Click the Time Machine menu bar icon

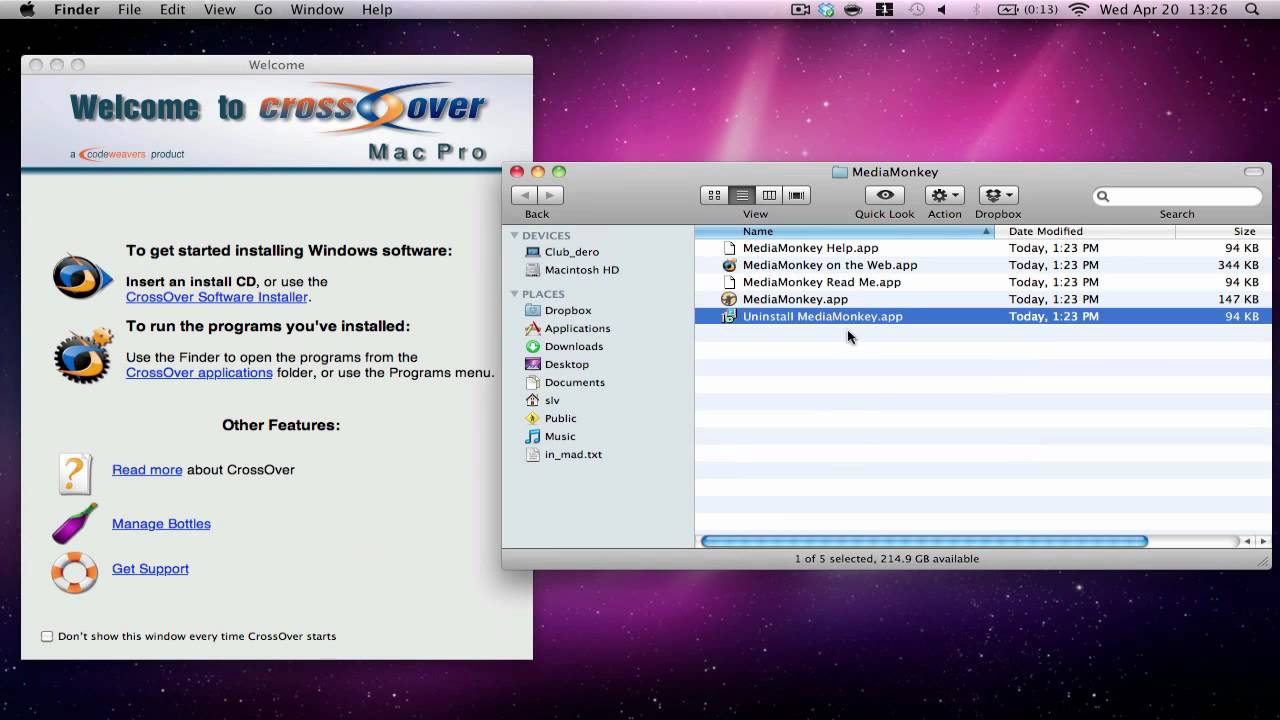pyautogui.click(x=916, y=9)
